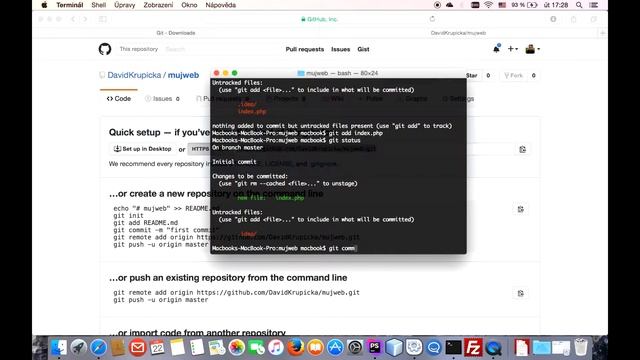640x360 pixels.
Task: Open Issues in the GitHub header
Action: pos(340,49)
